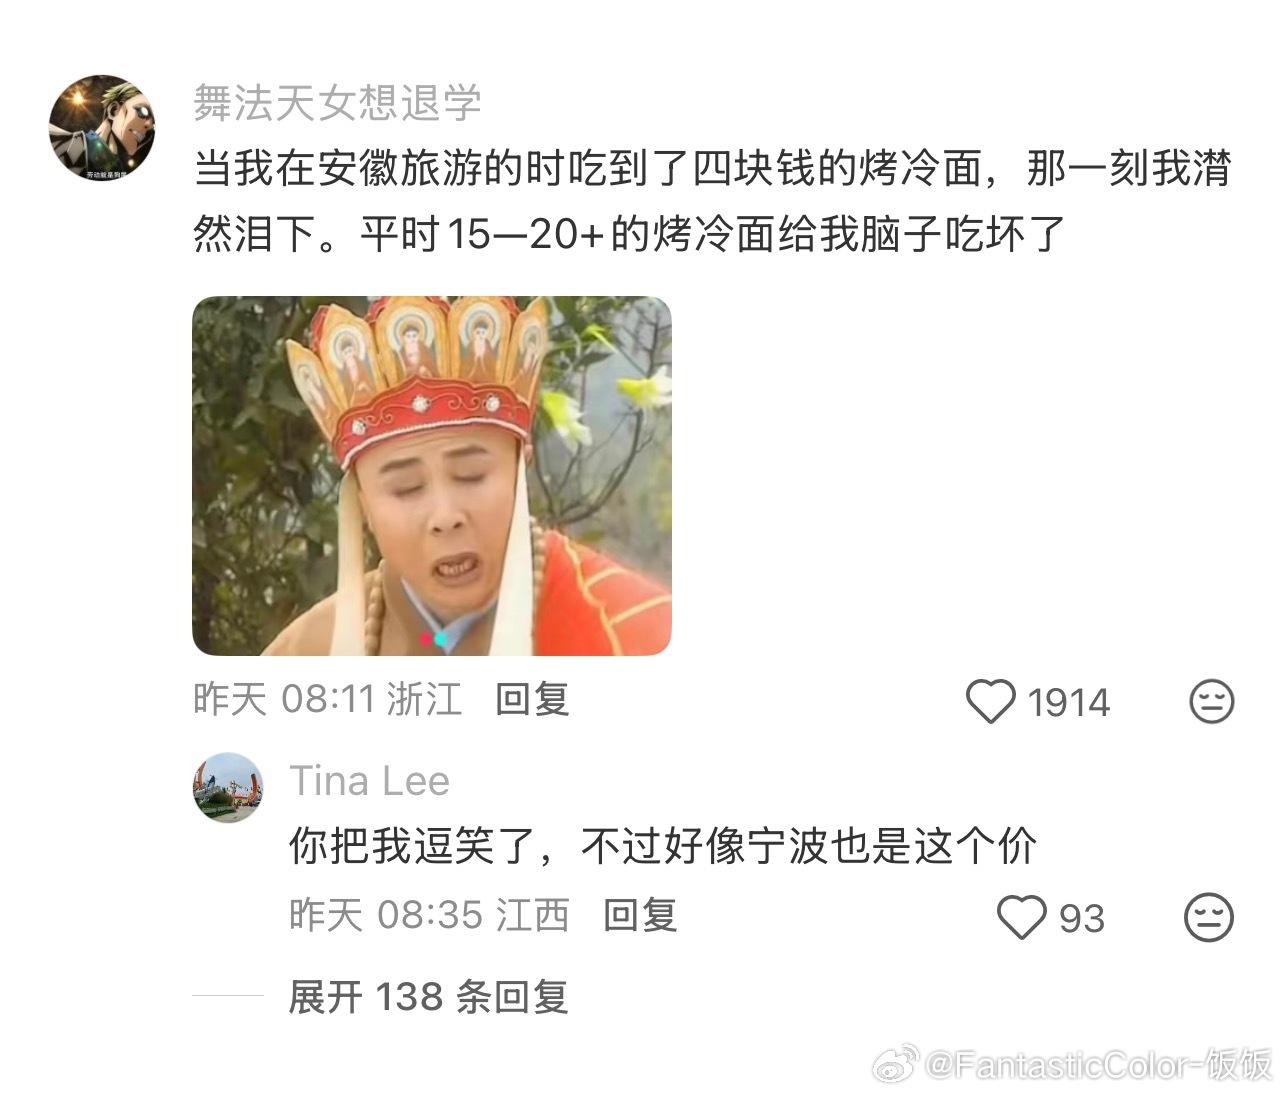Tap the 93 like count
Image resolution: width=1284 pixels, height=1096 pixels.
1082,918
